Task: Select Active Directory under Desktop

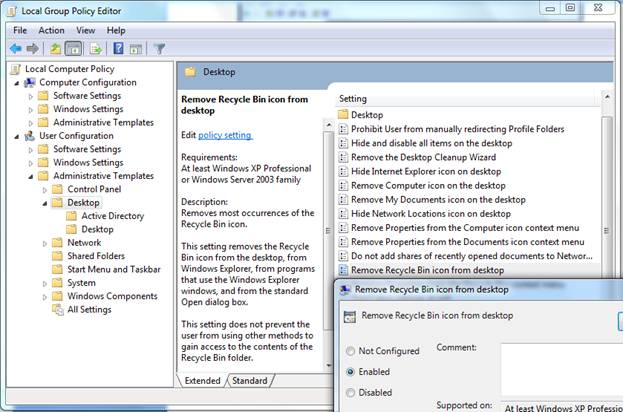Action: (112, 216)
